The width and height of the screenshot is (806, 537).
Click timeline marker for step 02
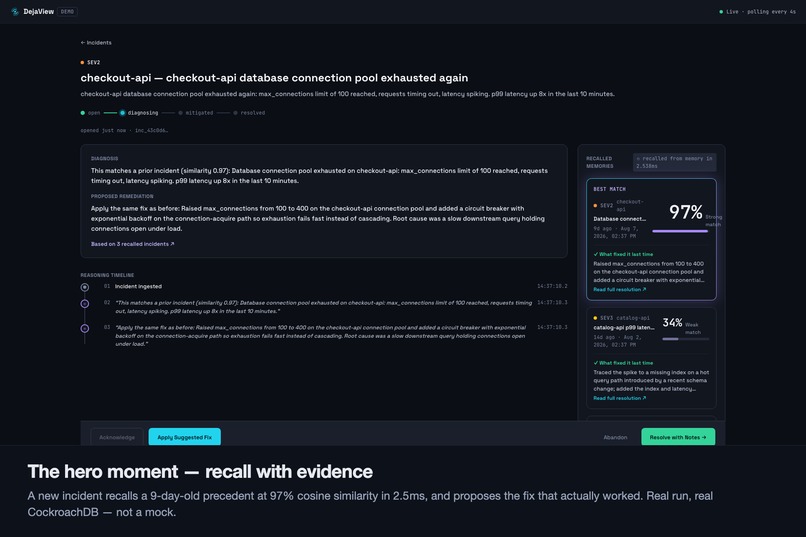pyautogui.click(x=85, y=304)
